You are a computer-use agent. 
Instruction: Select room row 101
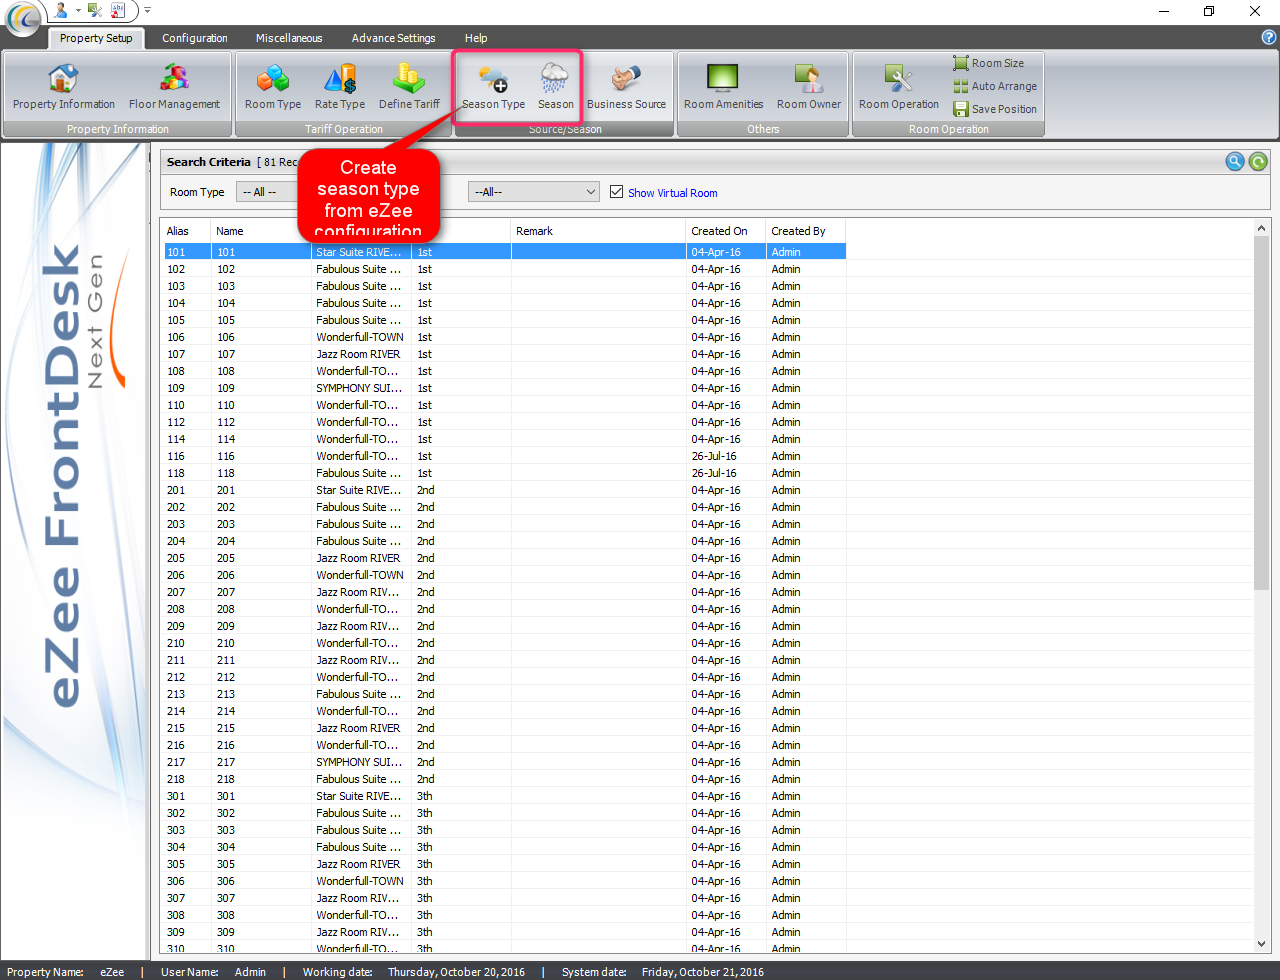pyautogui.click(x=505, y=252)
